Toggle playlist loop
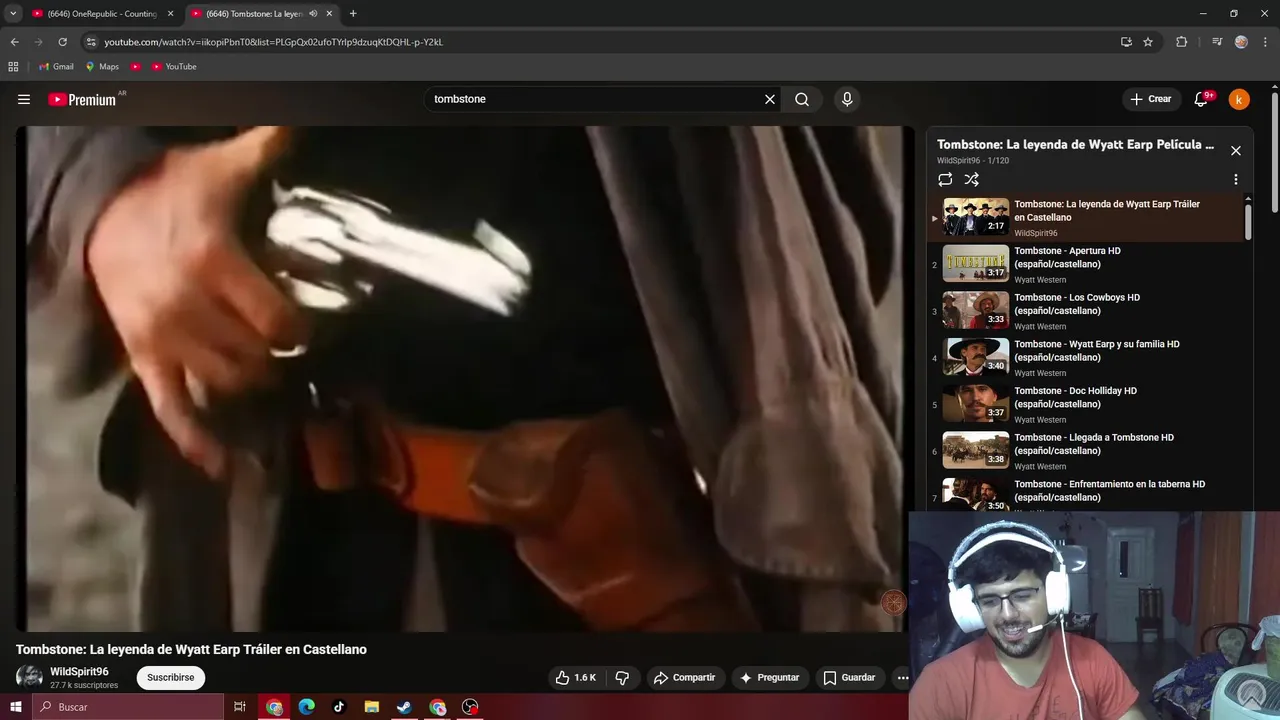The image size is (1280, 720). tap(945, 180)
